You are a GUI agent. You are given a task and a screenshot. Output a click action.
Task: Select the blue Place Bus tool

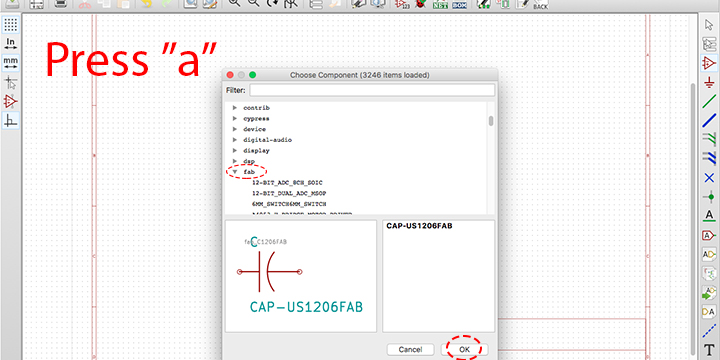coord(709,120)
